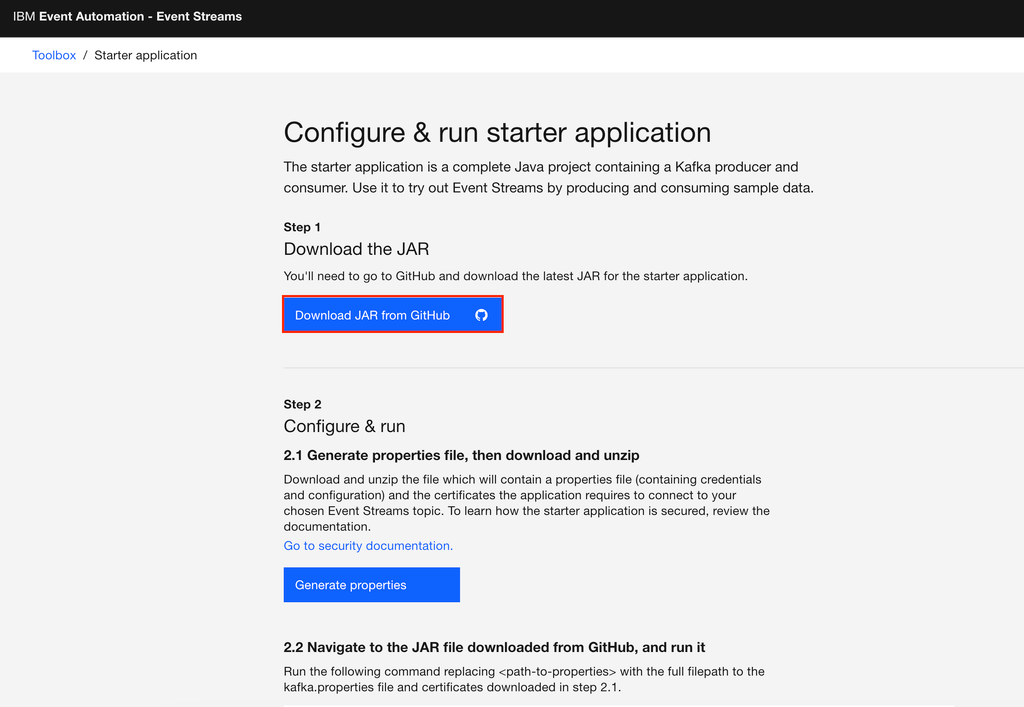The height and width of the screenshot is (707, 1024).
Task: Click the Step 2 label
Action: click(302, 404)
